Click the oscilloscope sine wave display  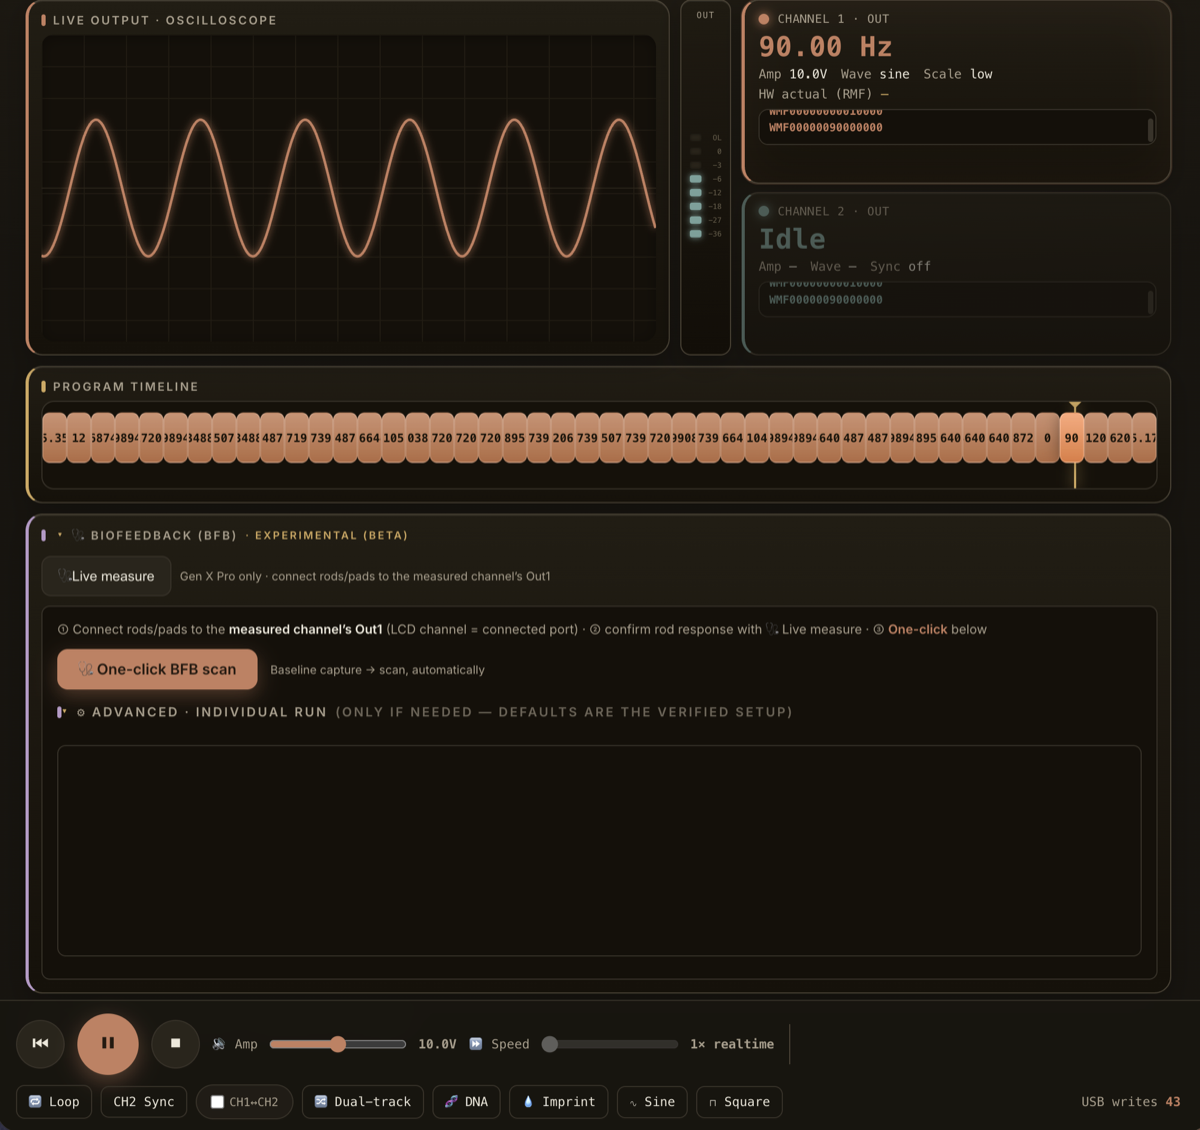tap(349, 190)
